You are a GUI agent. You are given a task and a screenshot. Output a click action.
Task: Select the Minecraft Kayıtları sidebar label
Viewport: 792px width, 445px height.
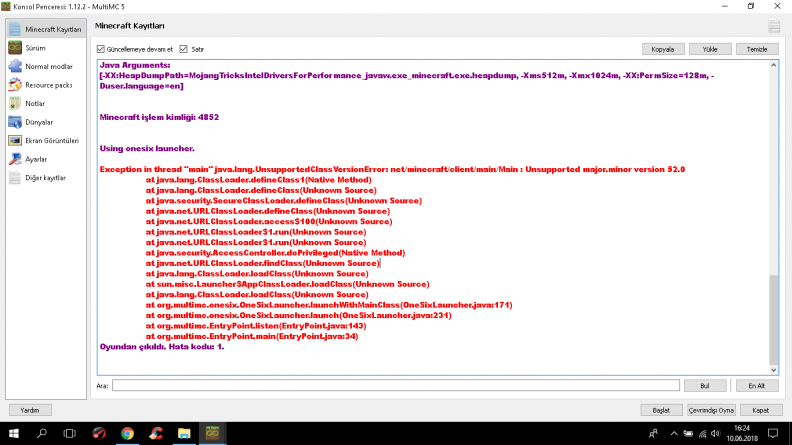point(53,29)
